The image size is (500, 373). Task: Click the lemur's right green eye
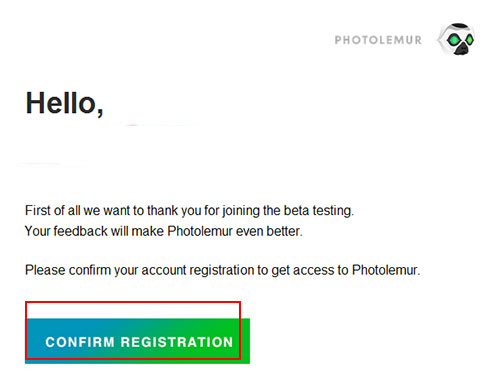click(470, 40)
